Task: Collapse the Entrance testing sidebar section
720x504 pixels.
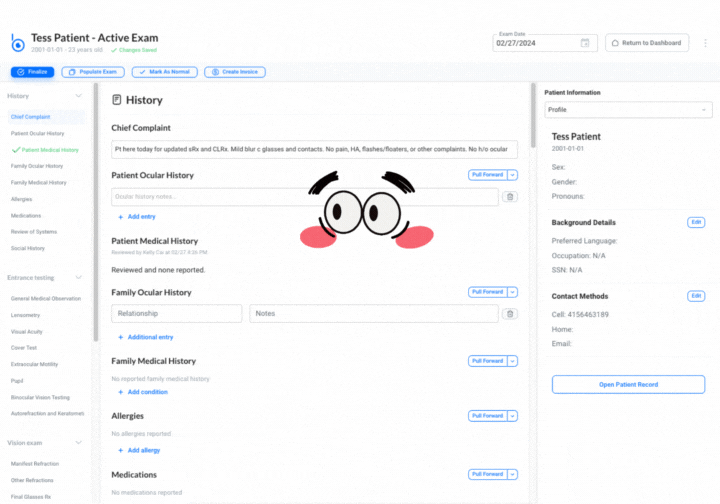Action: (x=79, y=277)
